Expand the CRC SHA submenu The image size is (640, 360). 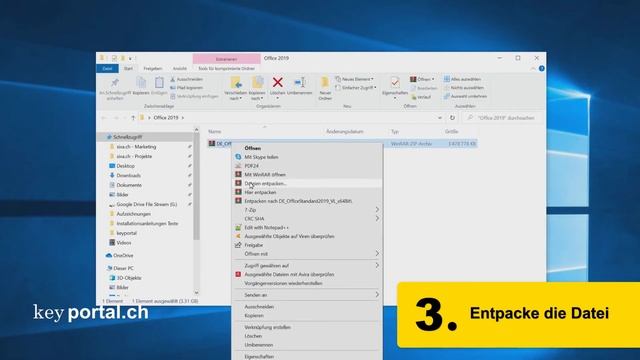click(377, 219)
